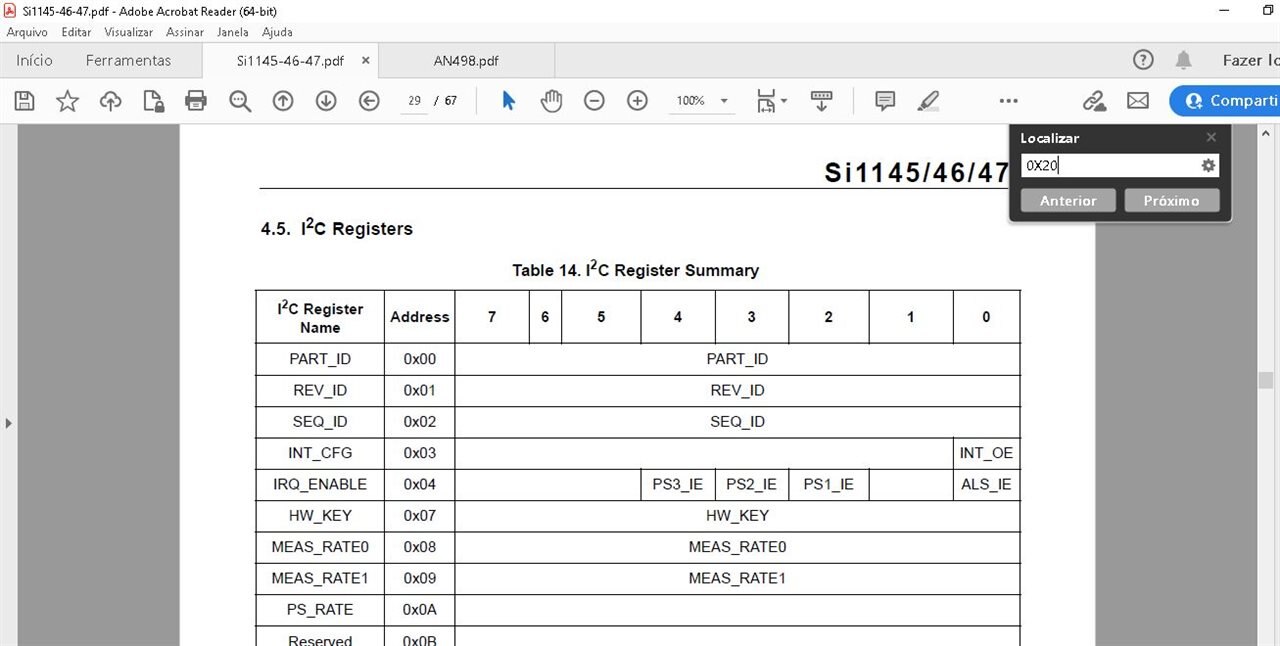This screenshot has width=1280, height=646.
Task: Click the IRQ_ENABLE register name cell
Action: tap(320, 484)
